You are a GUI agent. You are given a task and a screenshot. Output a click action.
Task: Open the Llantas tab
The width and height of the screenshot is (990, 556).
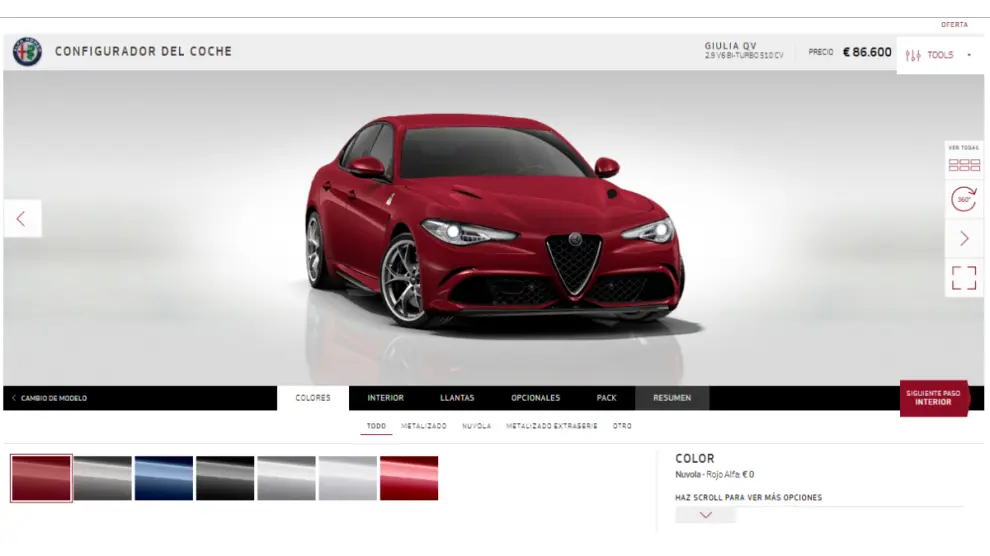point(457,398)
